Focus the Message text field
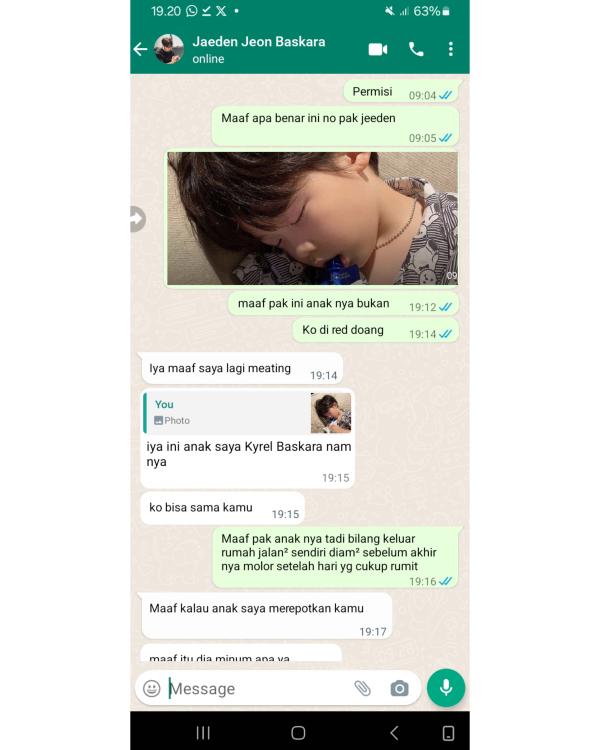Viewport: 600px width, 750px height. (x=258, y=688)
